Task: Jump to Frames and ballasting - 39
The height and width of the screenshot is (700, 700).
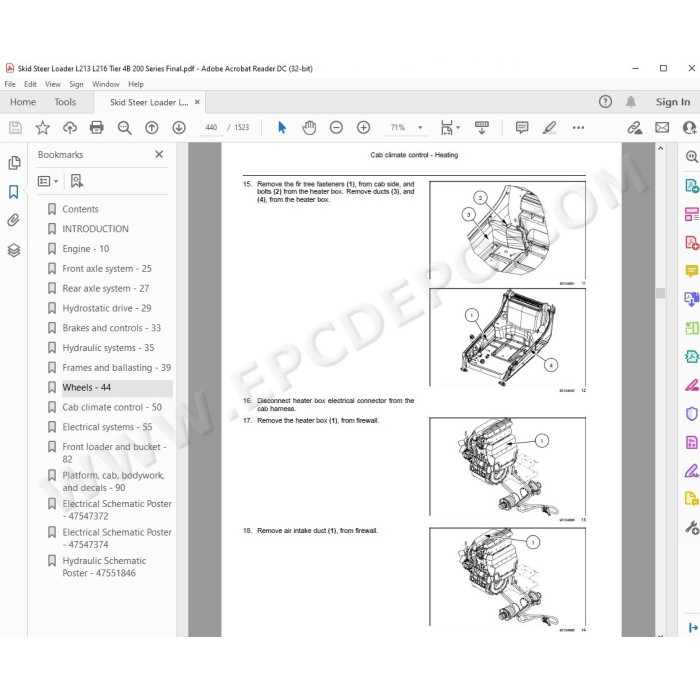Action: point(117,367)
